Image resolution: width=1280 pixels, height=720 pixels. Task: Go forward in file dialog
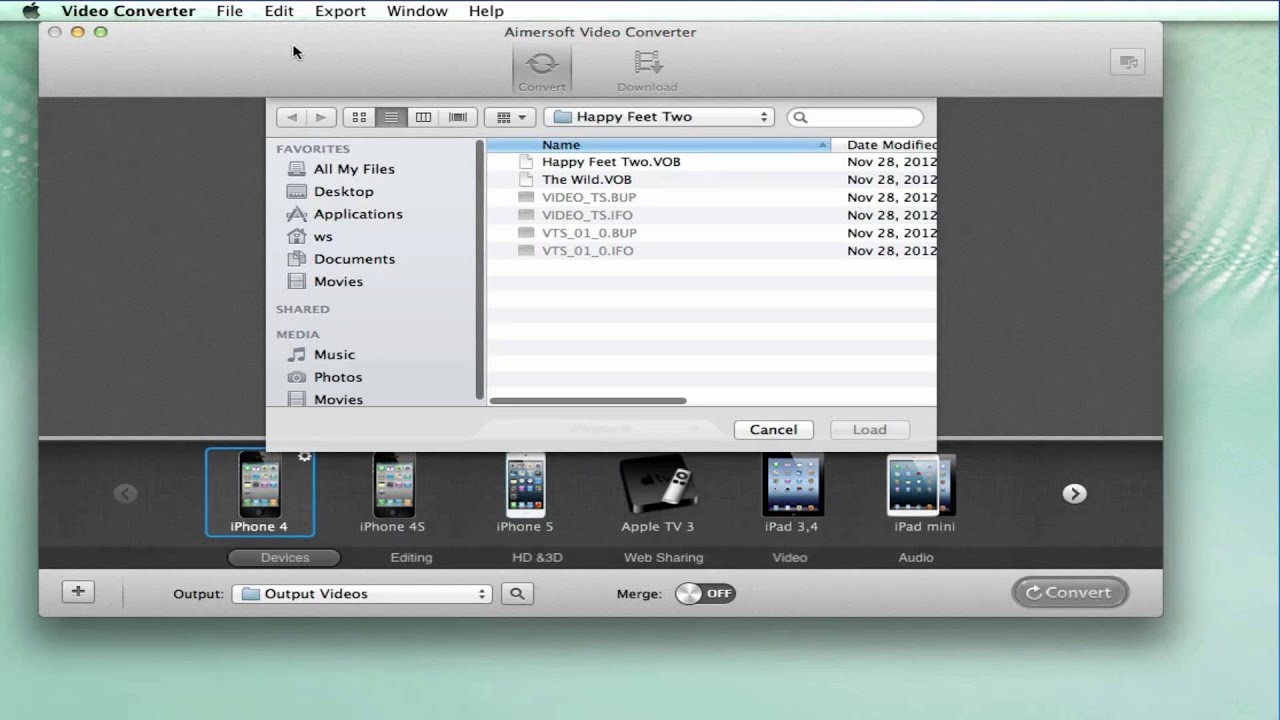[x=321, y=117]
